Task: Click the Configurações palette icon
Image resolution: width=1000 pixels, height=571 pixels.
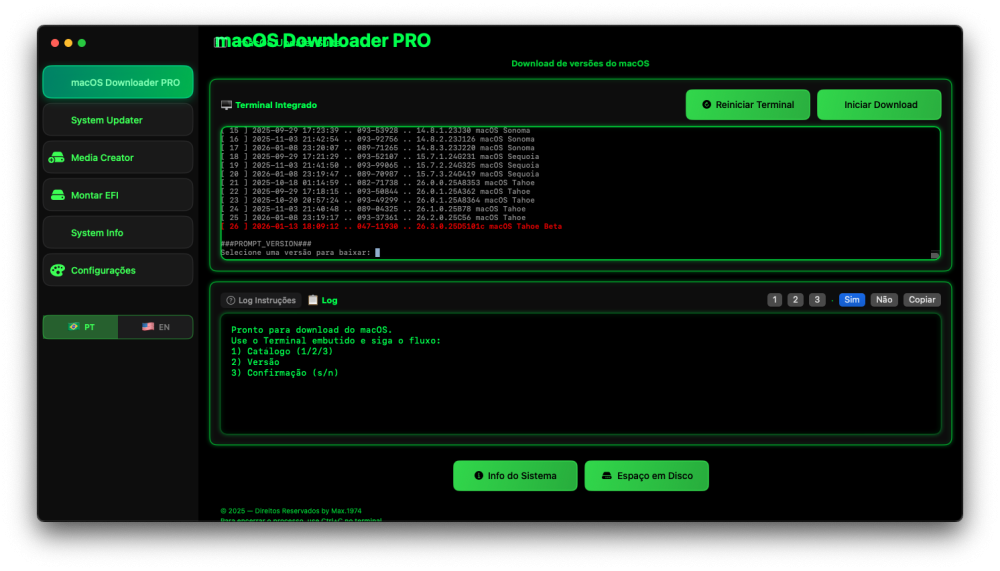Action: (x=57, y=271)
